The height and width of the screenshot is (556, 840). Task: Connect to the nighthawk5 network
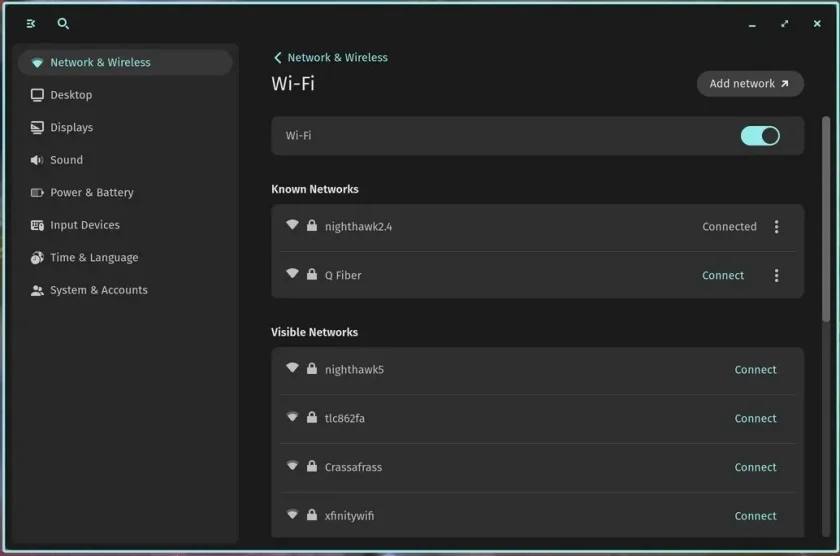(x=755, y=370)
